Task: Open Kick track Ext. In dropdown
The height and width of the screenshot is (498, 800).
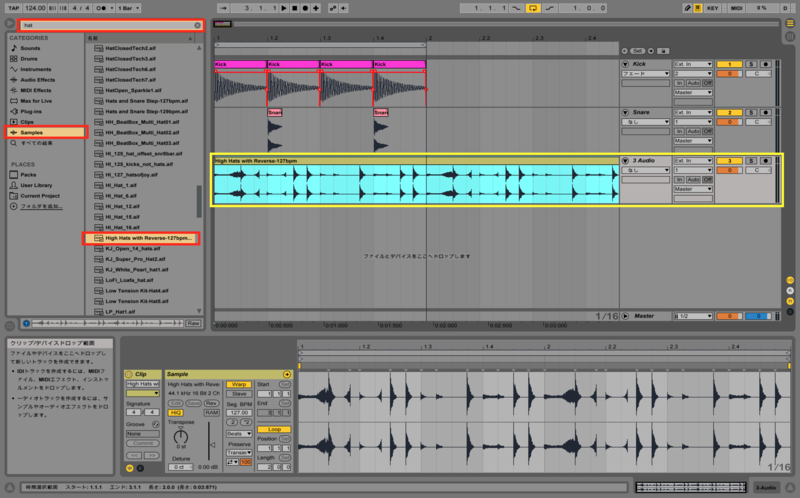Action: [692, 64]
